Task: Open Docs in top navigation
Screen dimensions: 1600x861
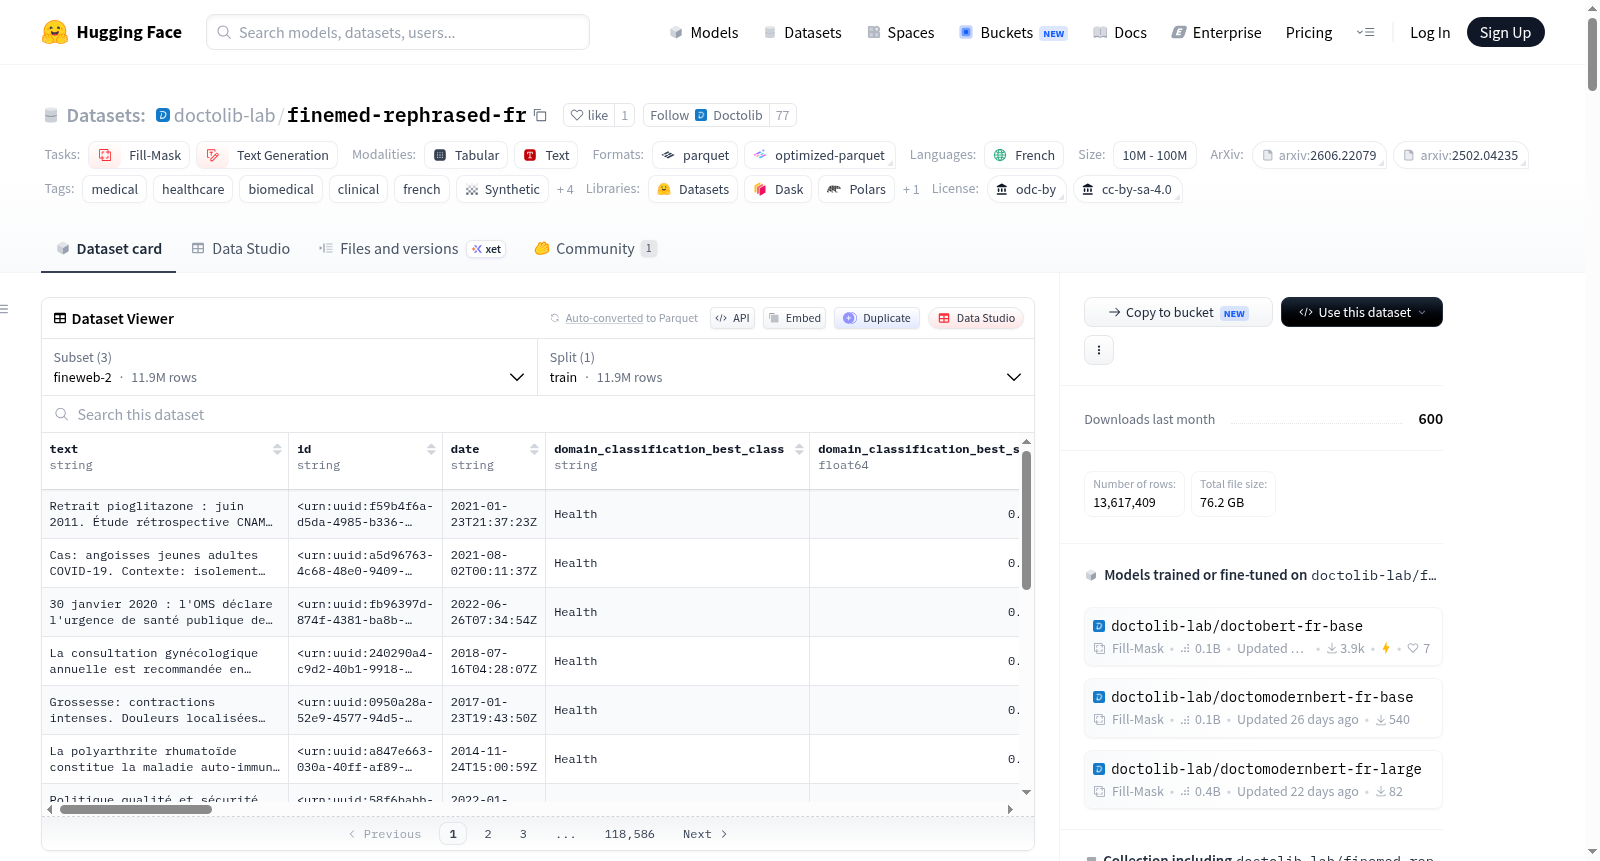Action: (x=1120, y=32)
